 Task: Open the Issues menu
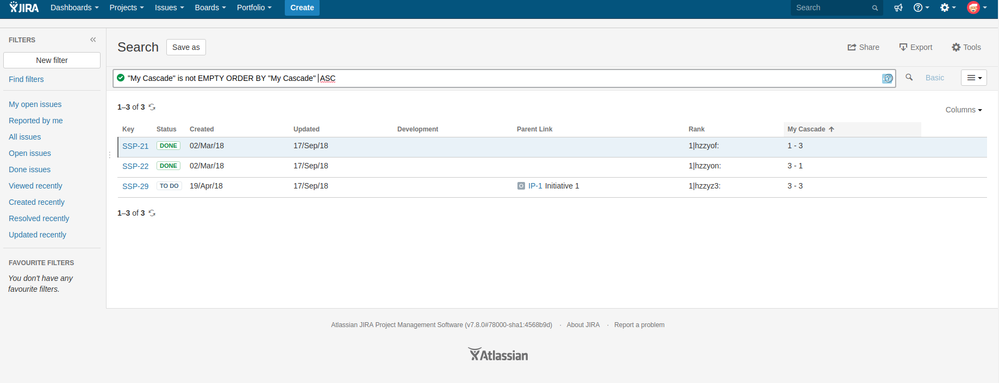coord(169,8)
